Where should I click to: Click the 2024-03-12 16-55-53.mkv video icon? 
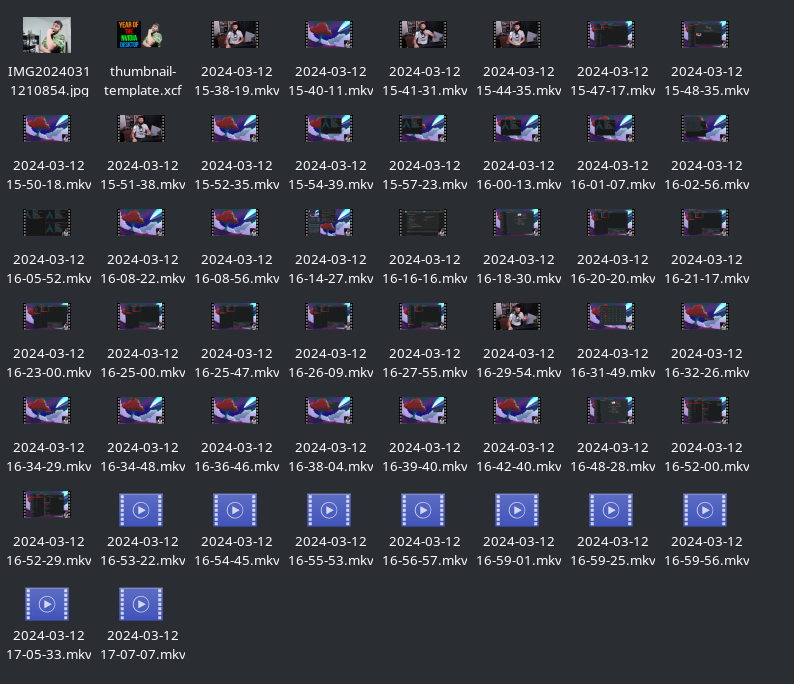(329, 510)
